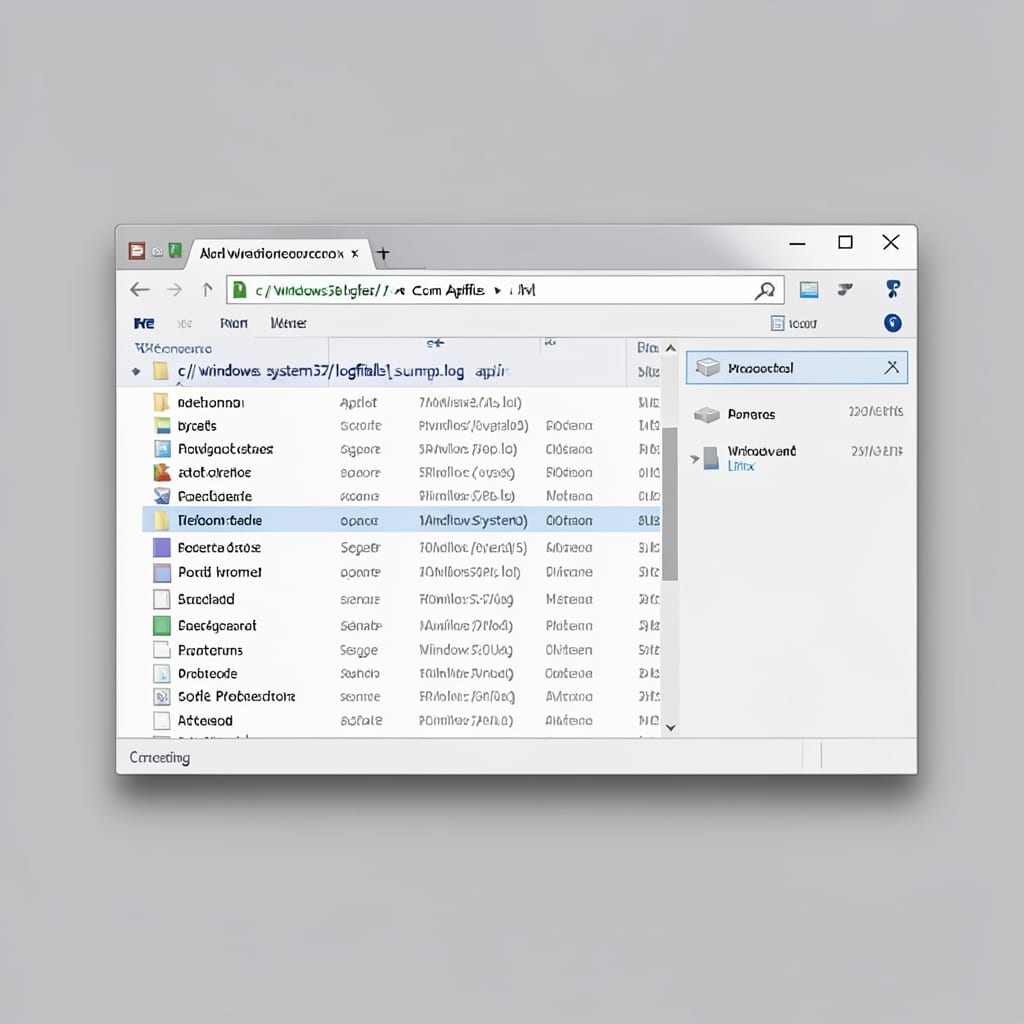Screen dimensions: 1024x1024
Task: Close the current tab with its x
Action: pyautogui.click(x=355, y=253)
